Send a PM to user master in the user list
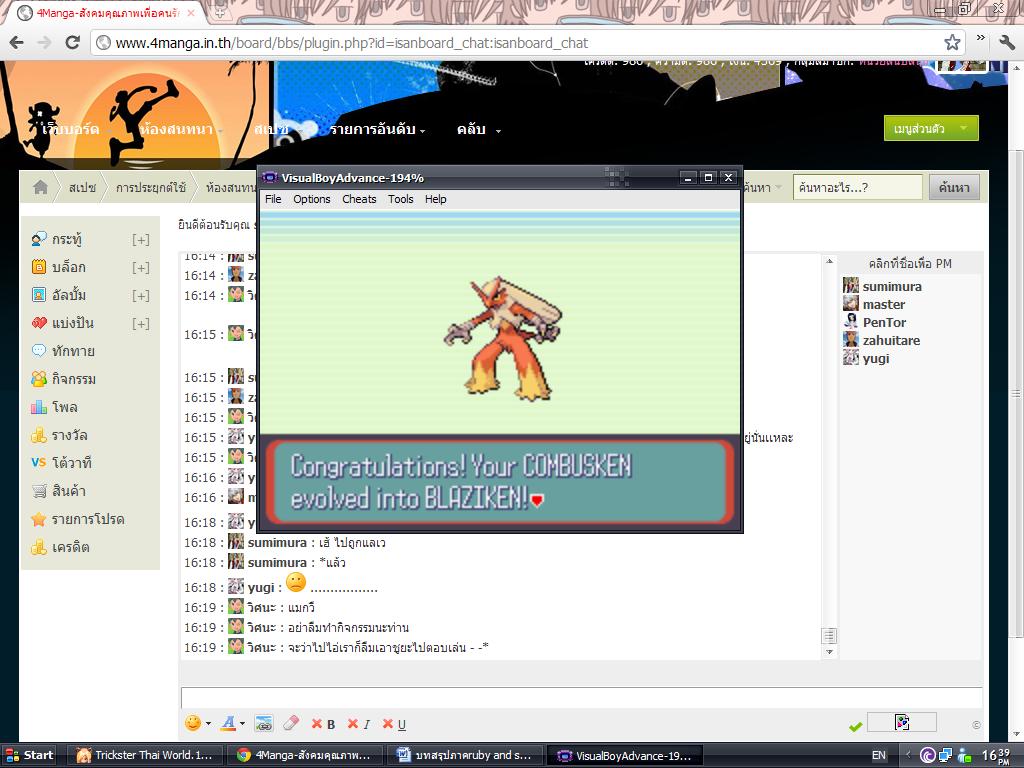The image size is (1024, 768). click(884, 304)
